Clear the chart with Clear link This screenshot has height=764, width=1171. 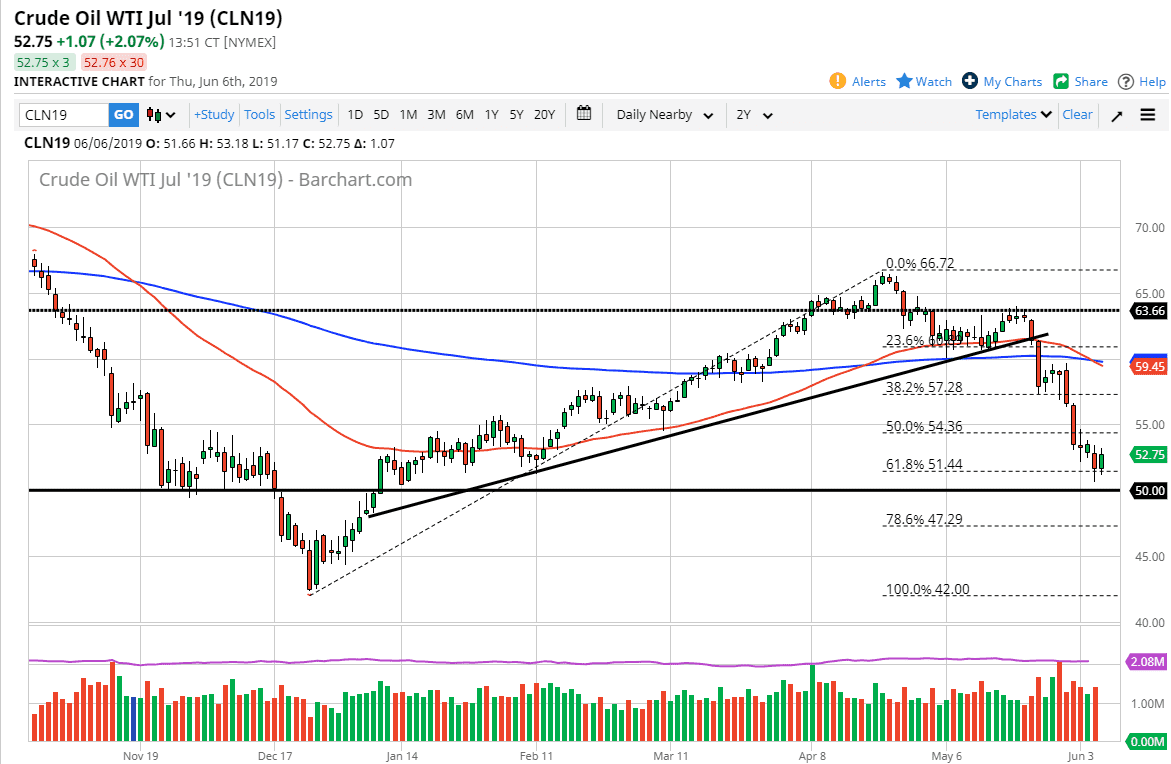pos(1077,114)
